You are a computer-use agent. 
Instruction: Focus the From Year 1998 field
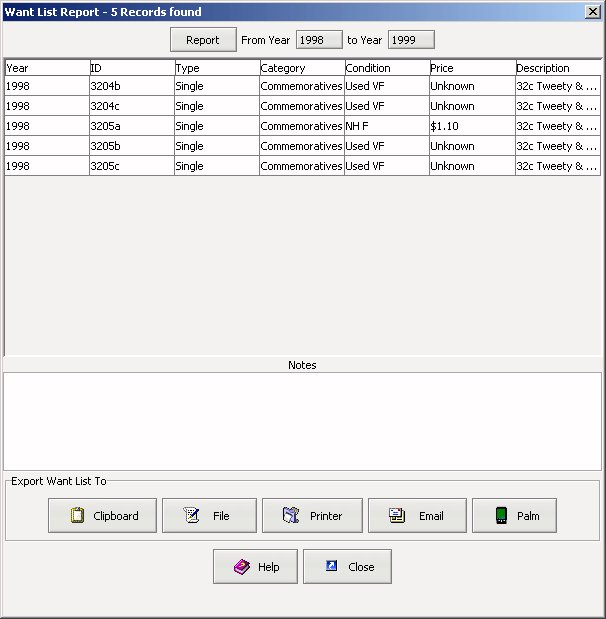[x=319, y=40]
